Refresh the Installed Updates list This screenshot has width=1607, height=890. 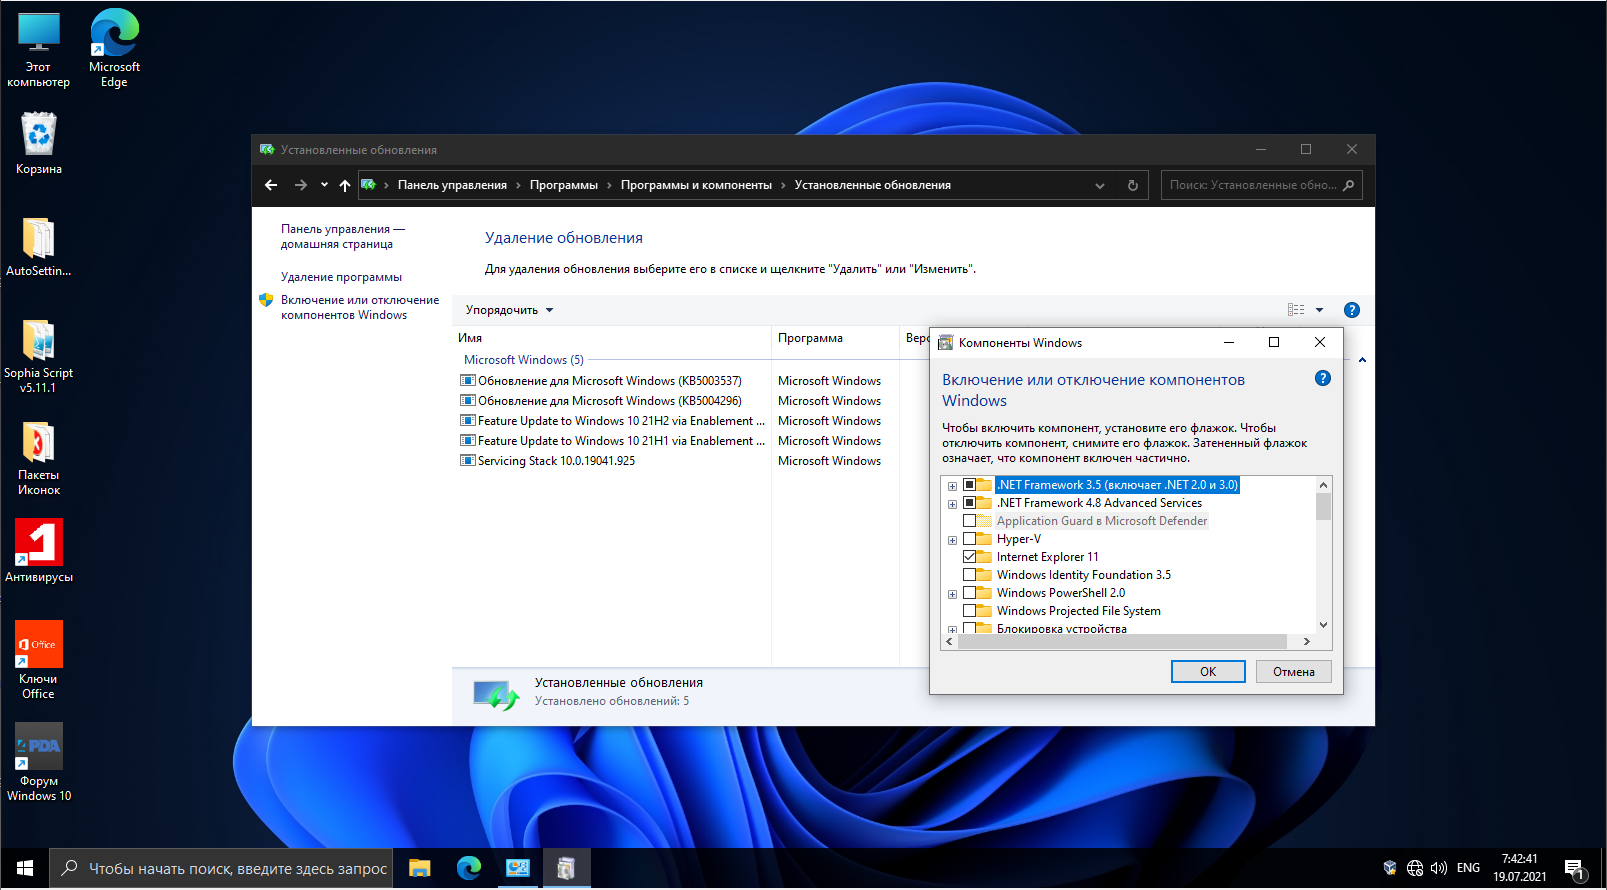point(1133,185)
